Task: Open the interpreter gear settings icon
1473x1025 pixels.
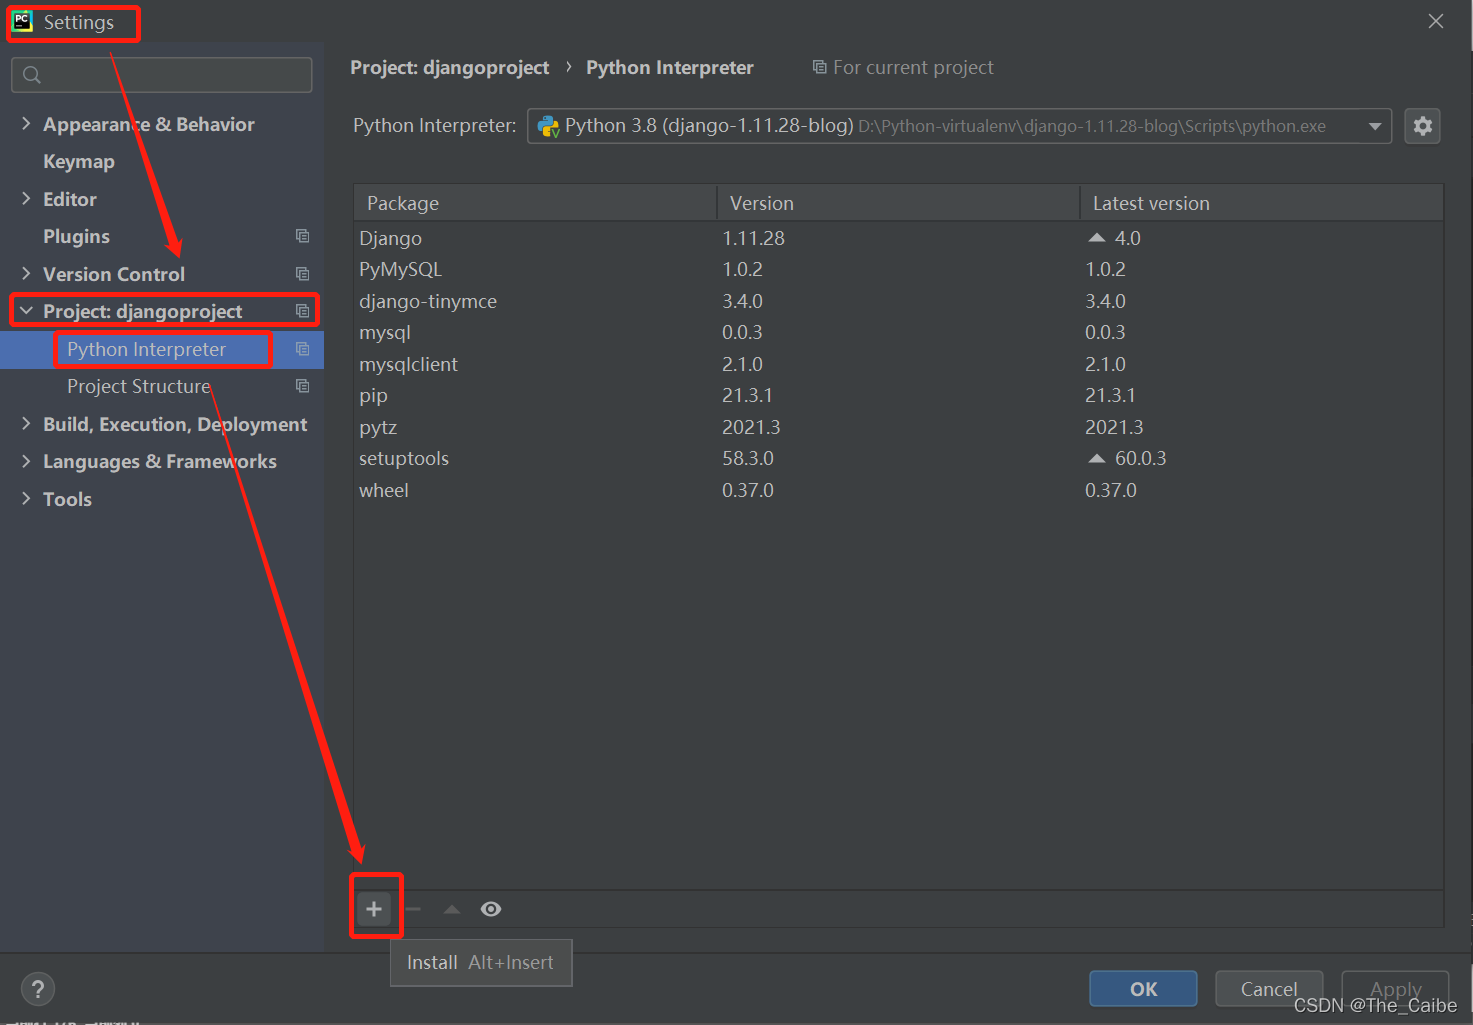Action: click(x=1422, y=126)
